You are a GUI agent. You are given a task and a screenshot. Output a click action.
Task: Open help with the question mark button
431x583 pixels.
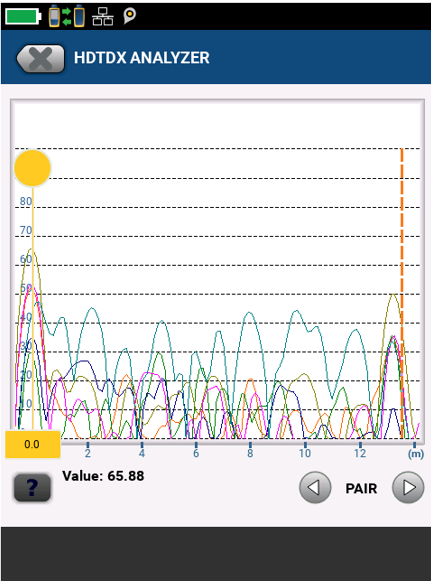point(32,487)
